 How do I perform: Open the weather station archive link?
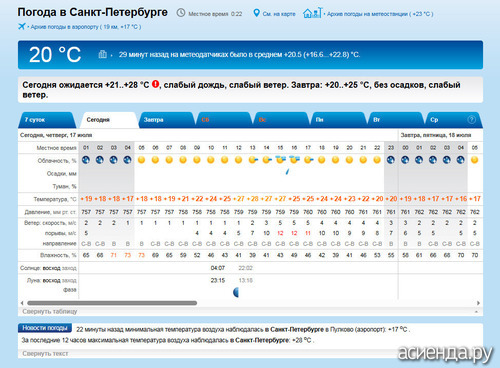click(380, 14)
